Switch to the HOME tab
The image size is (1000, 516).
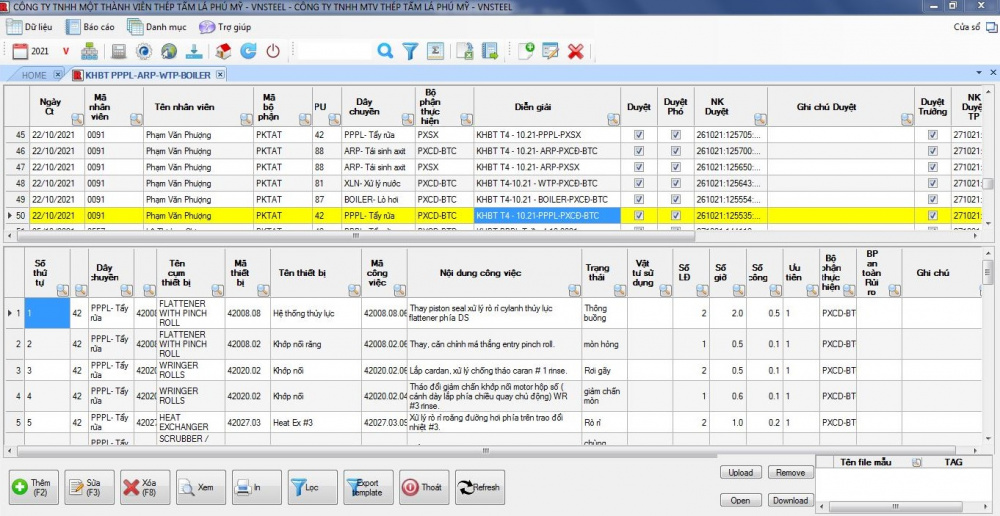34,75
